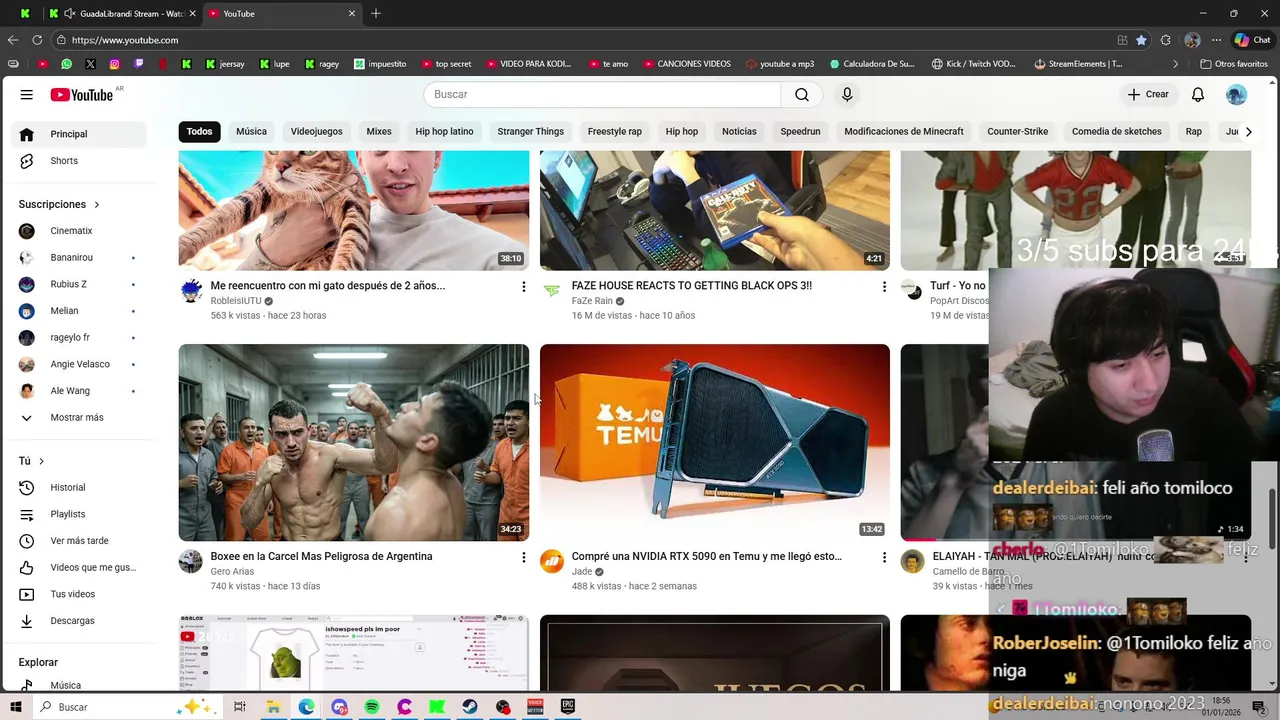1280x720 pixels.
Task: Open Historial in sidebar
Action: click(80, 488)
